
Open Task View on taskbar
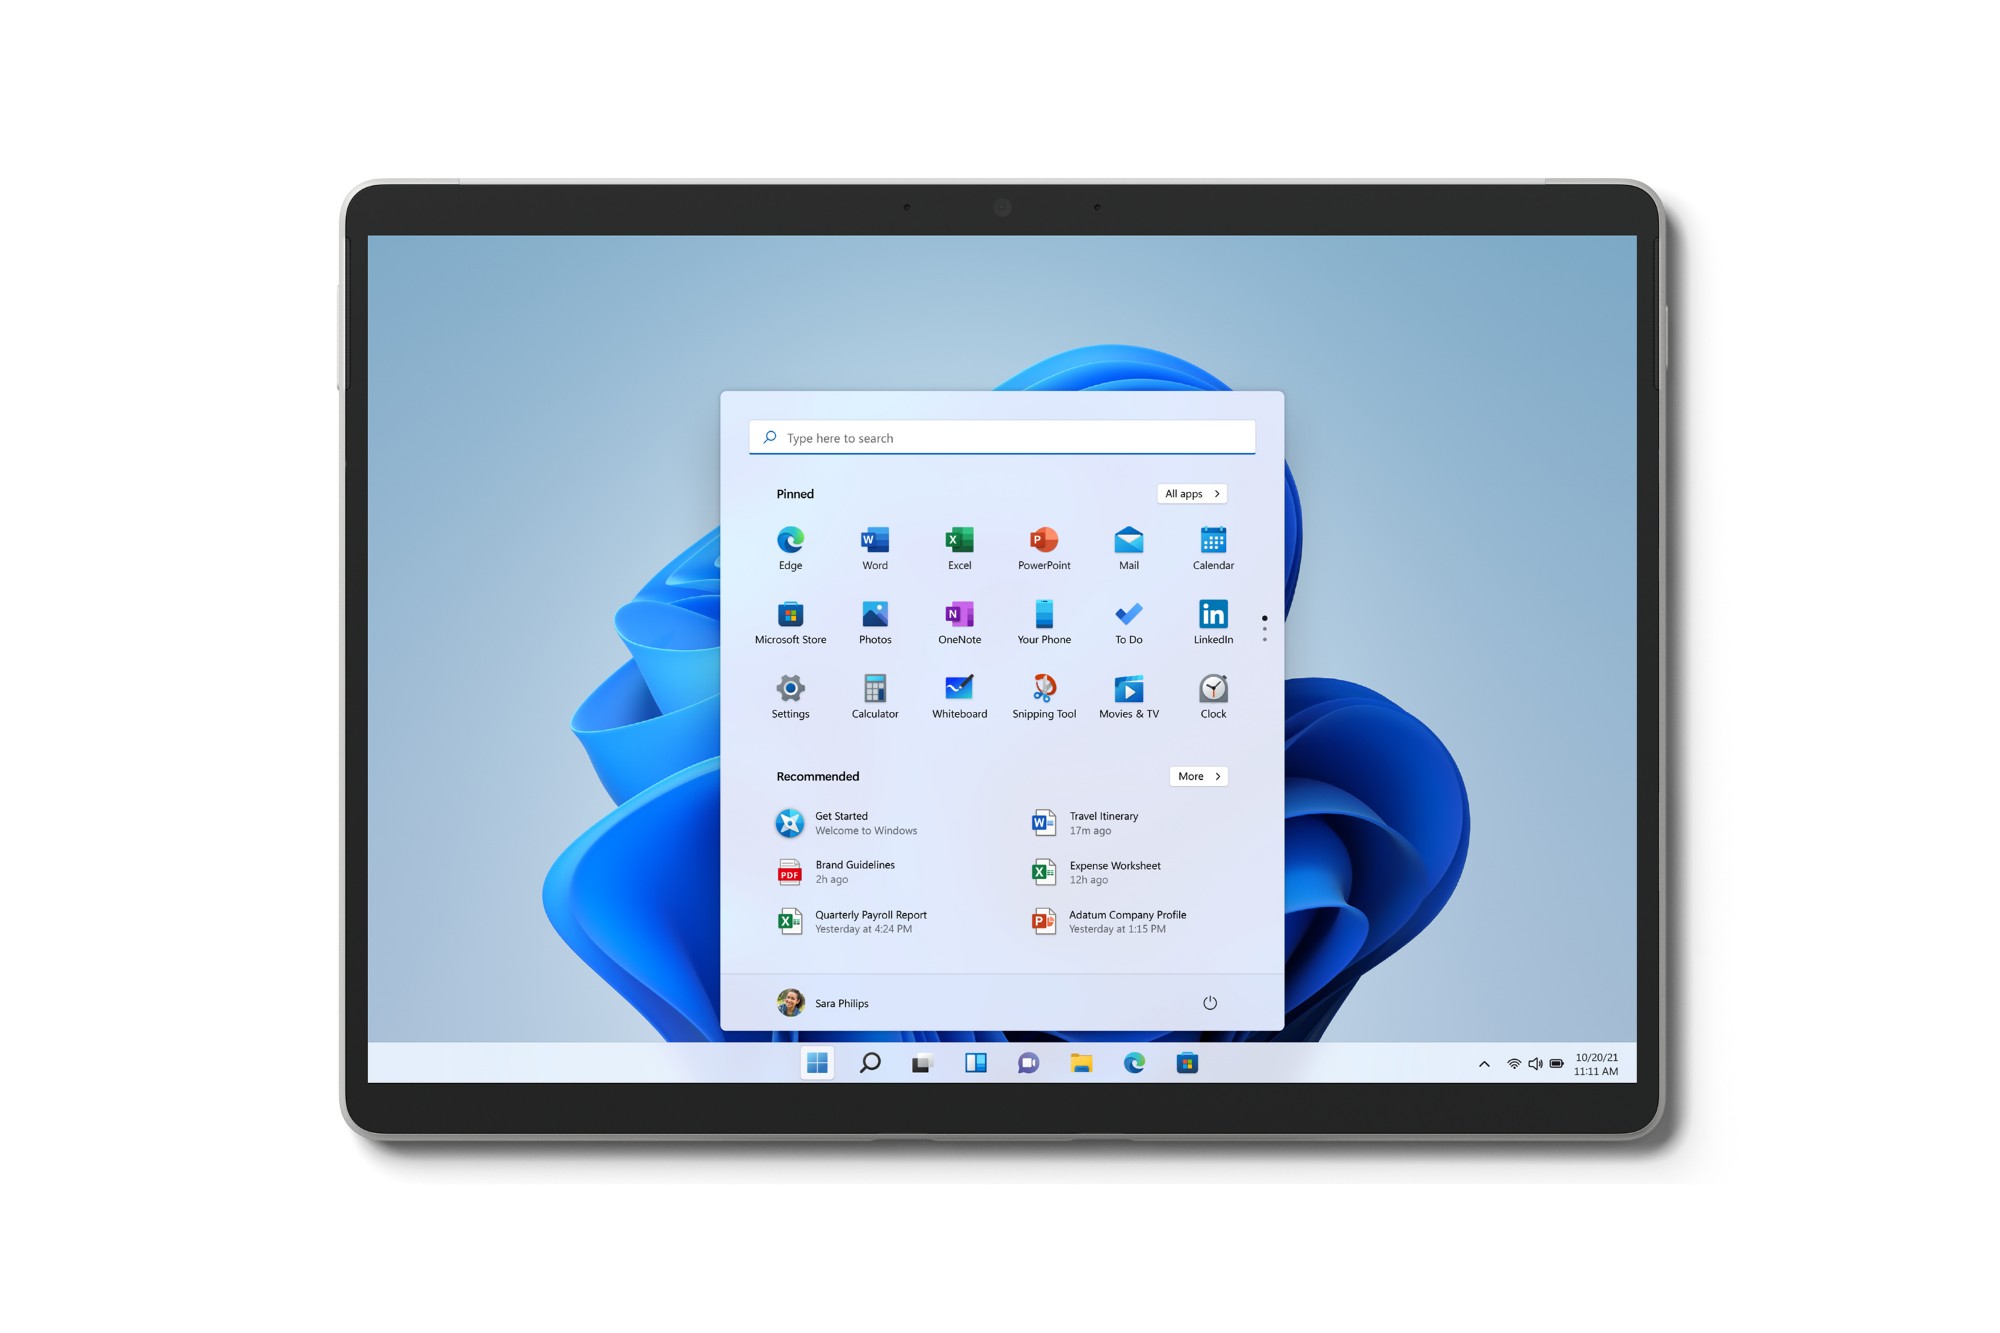pos(920,1061)
